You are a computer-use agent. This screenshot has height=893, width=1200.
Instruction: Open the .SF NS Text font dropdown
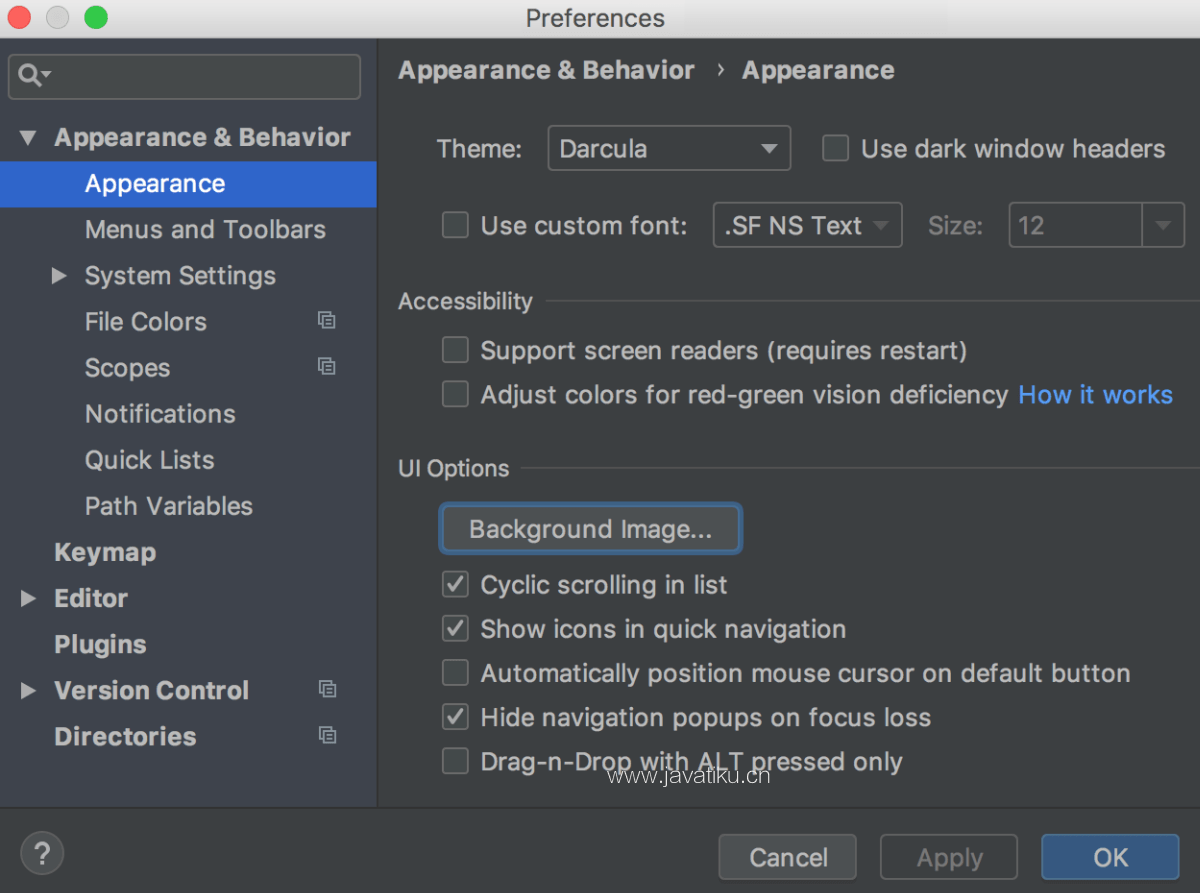807,225
